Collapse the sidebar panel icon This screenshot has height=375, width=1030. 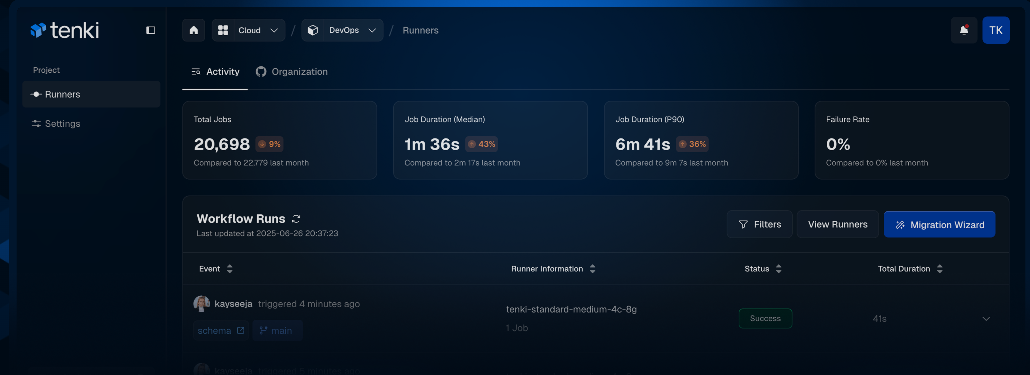150,30
